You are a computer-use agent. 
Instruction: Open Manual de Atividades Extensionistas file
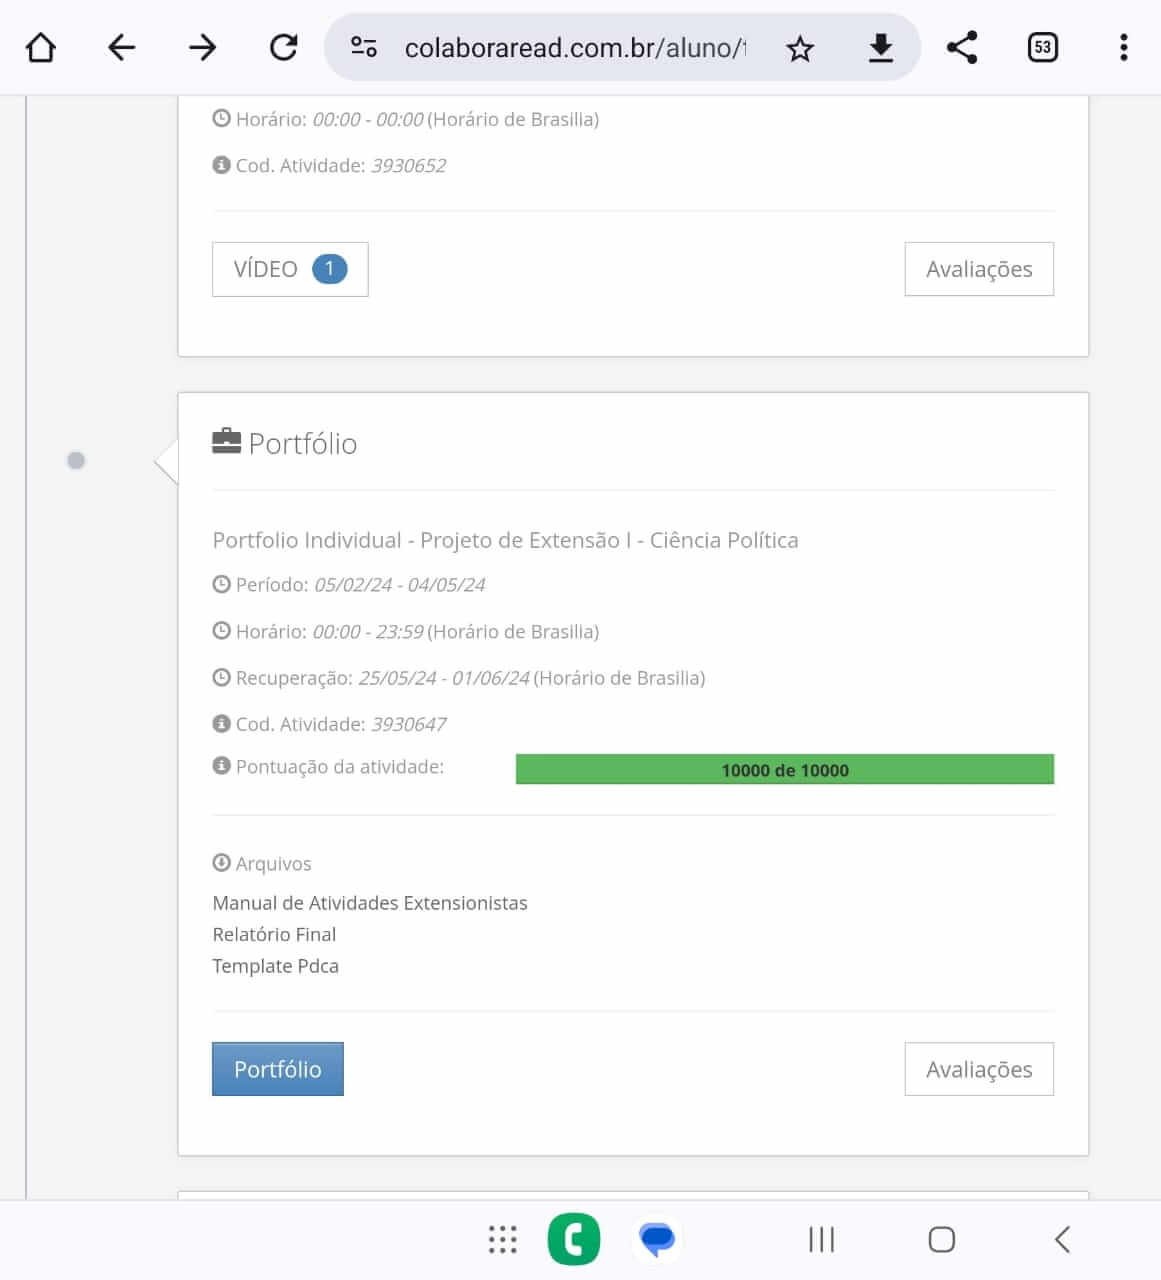point(369,903)
